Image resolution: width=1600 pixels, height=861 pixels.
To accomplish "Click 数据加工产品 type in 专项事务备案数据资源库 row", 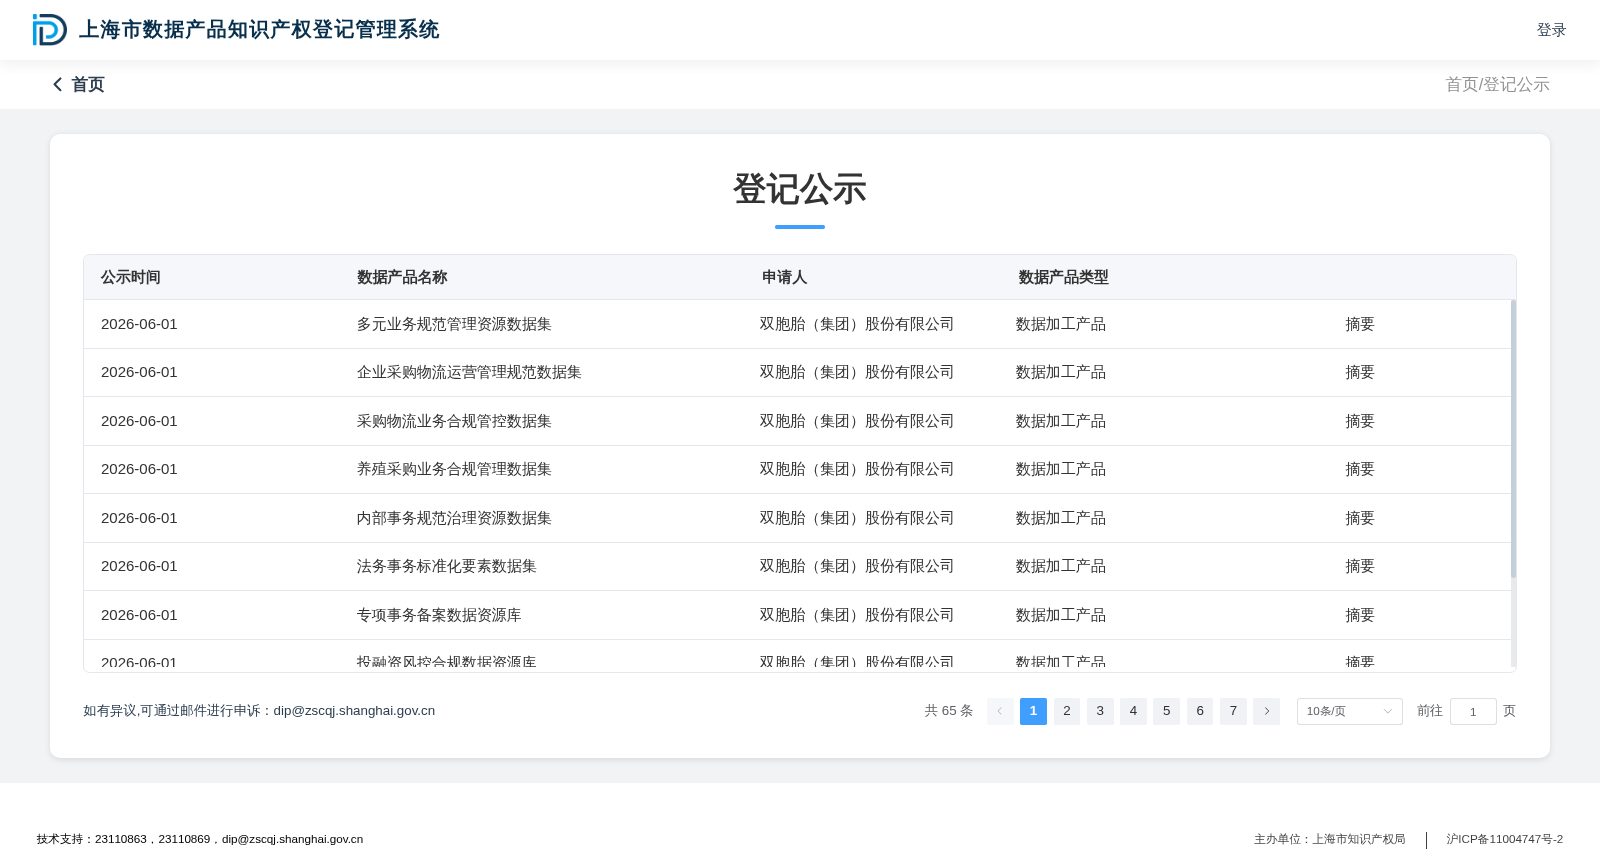I will click(1061, 615).
